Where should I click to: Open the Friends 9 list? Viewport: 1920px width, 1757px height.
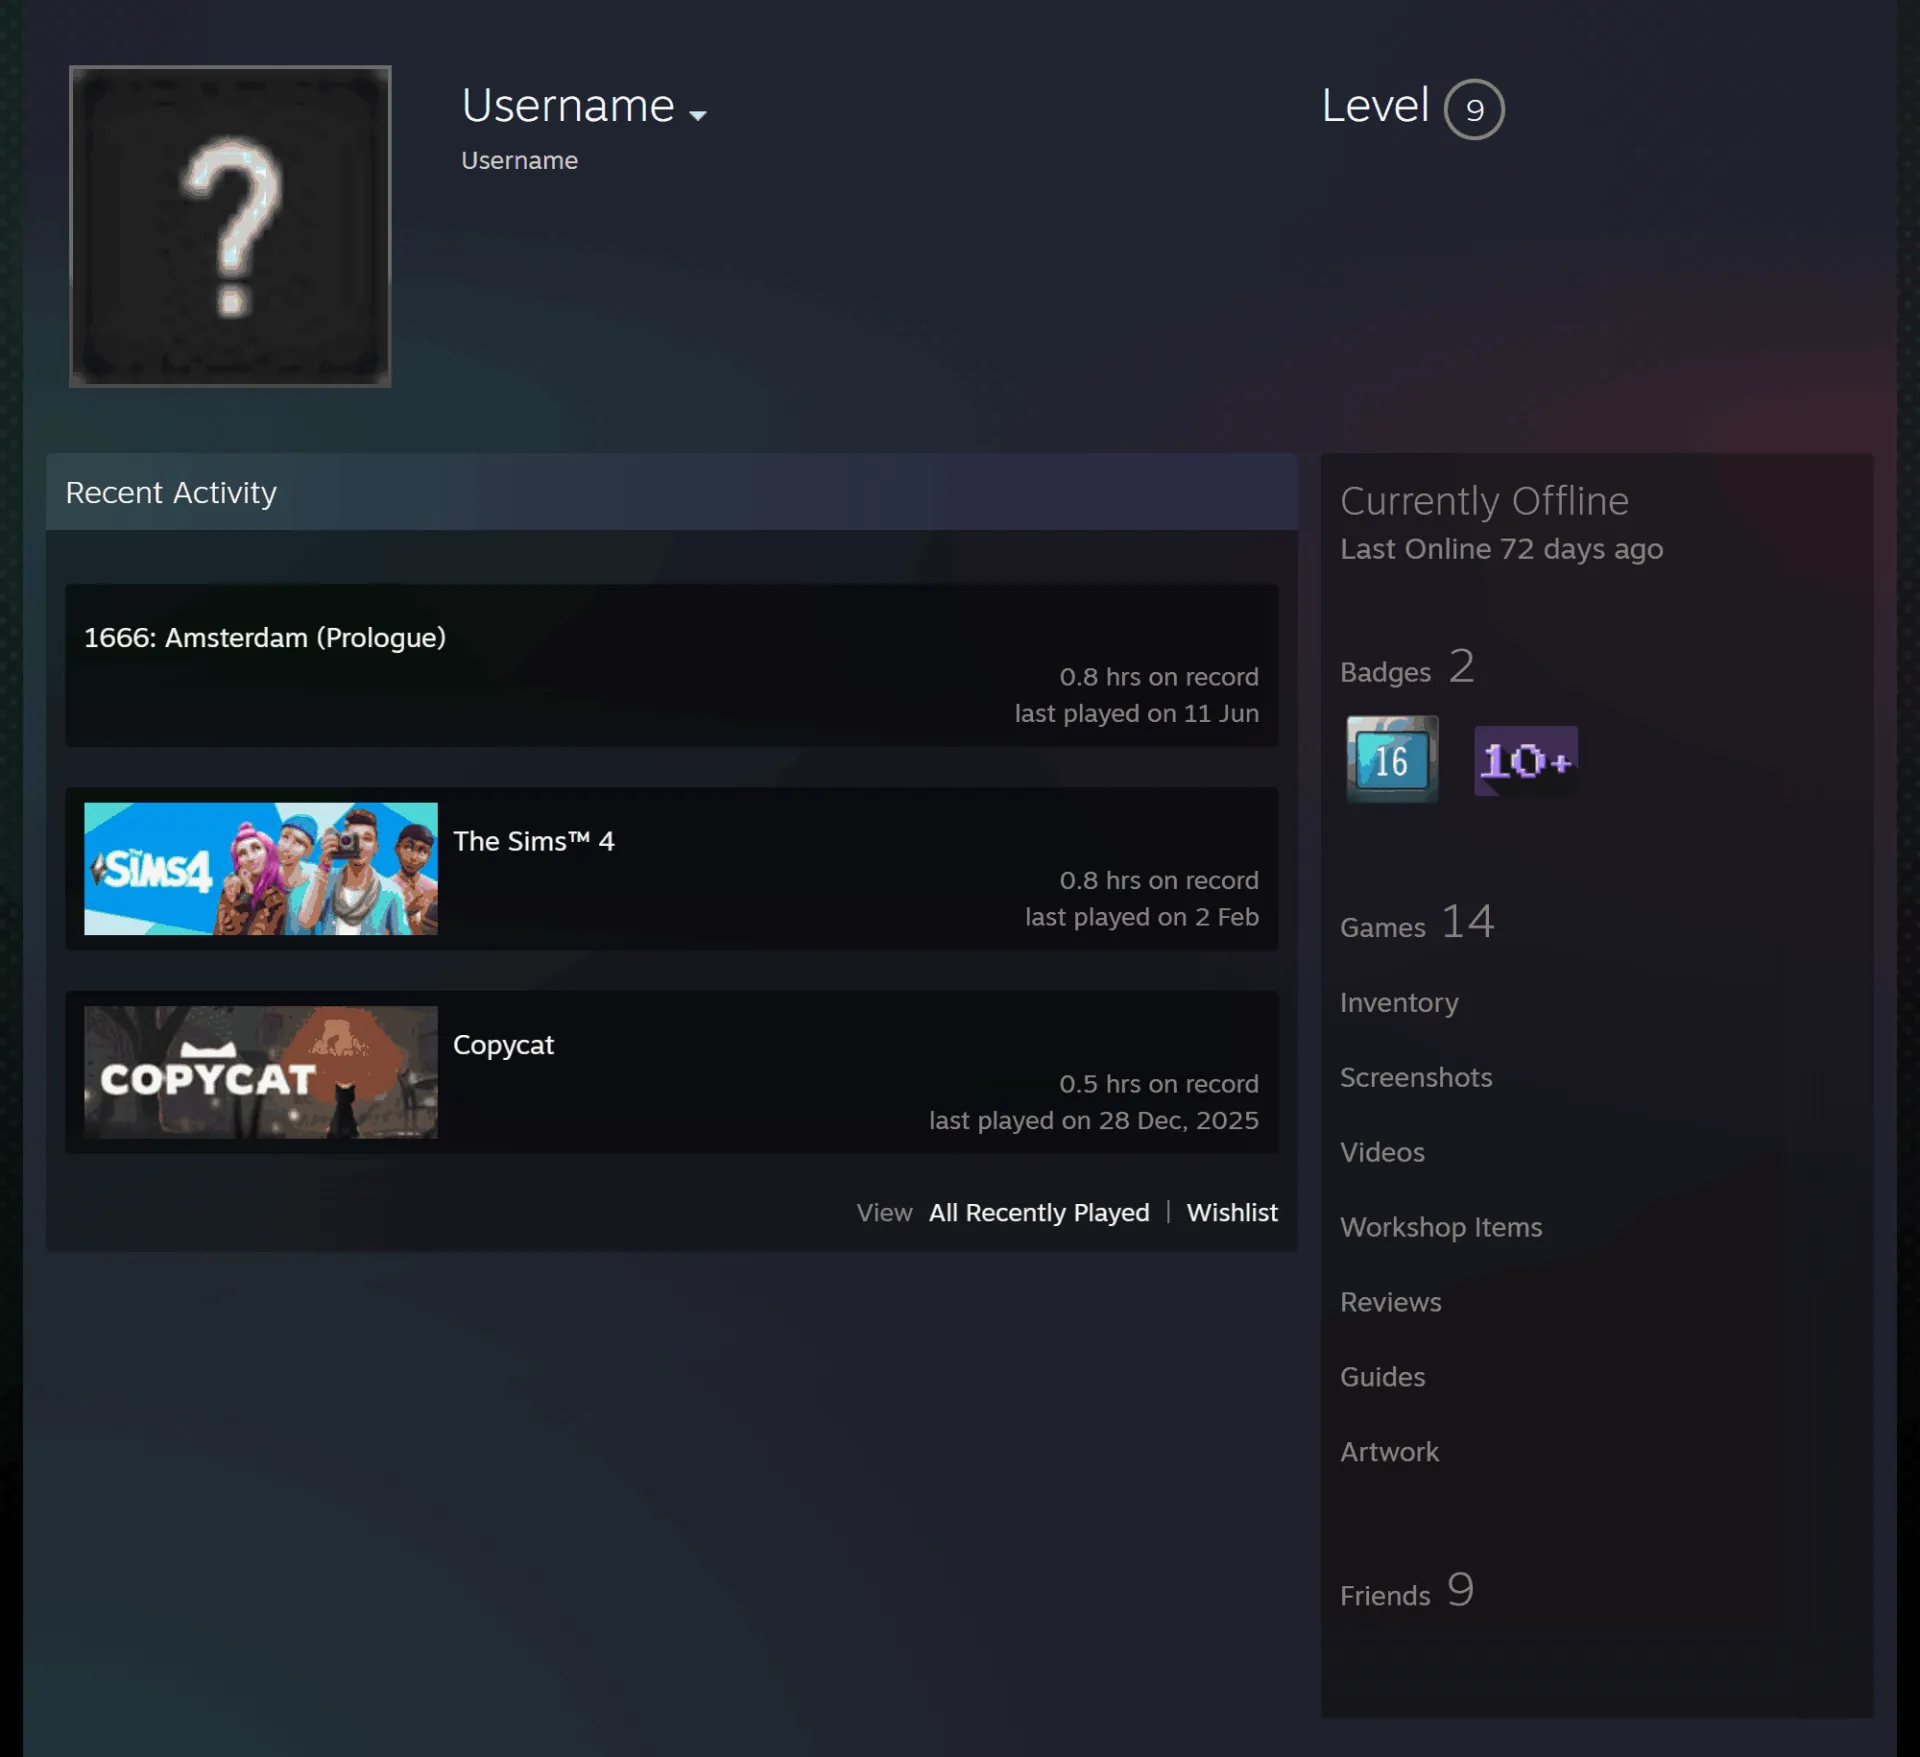pyautogui.click(x=1407, y=1590)
